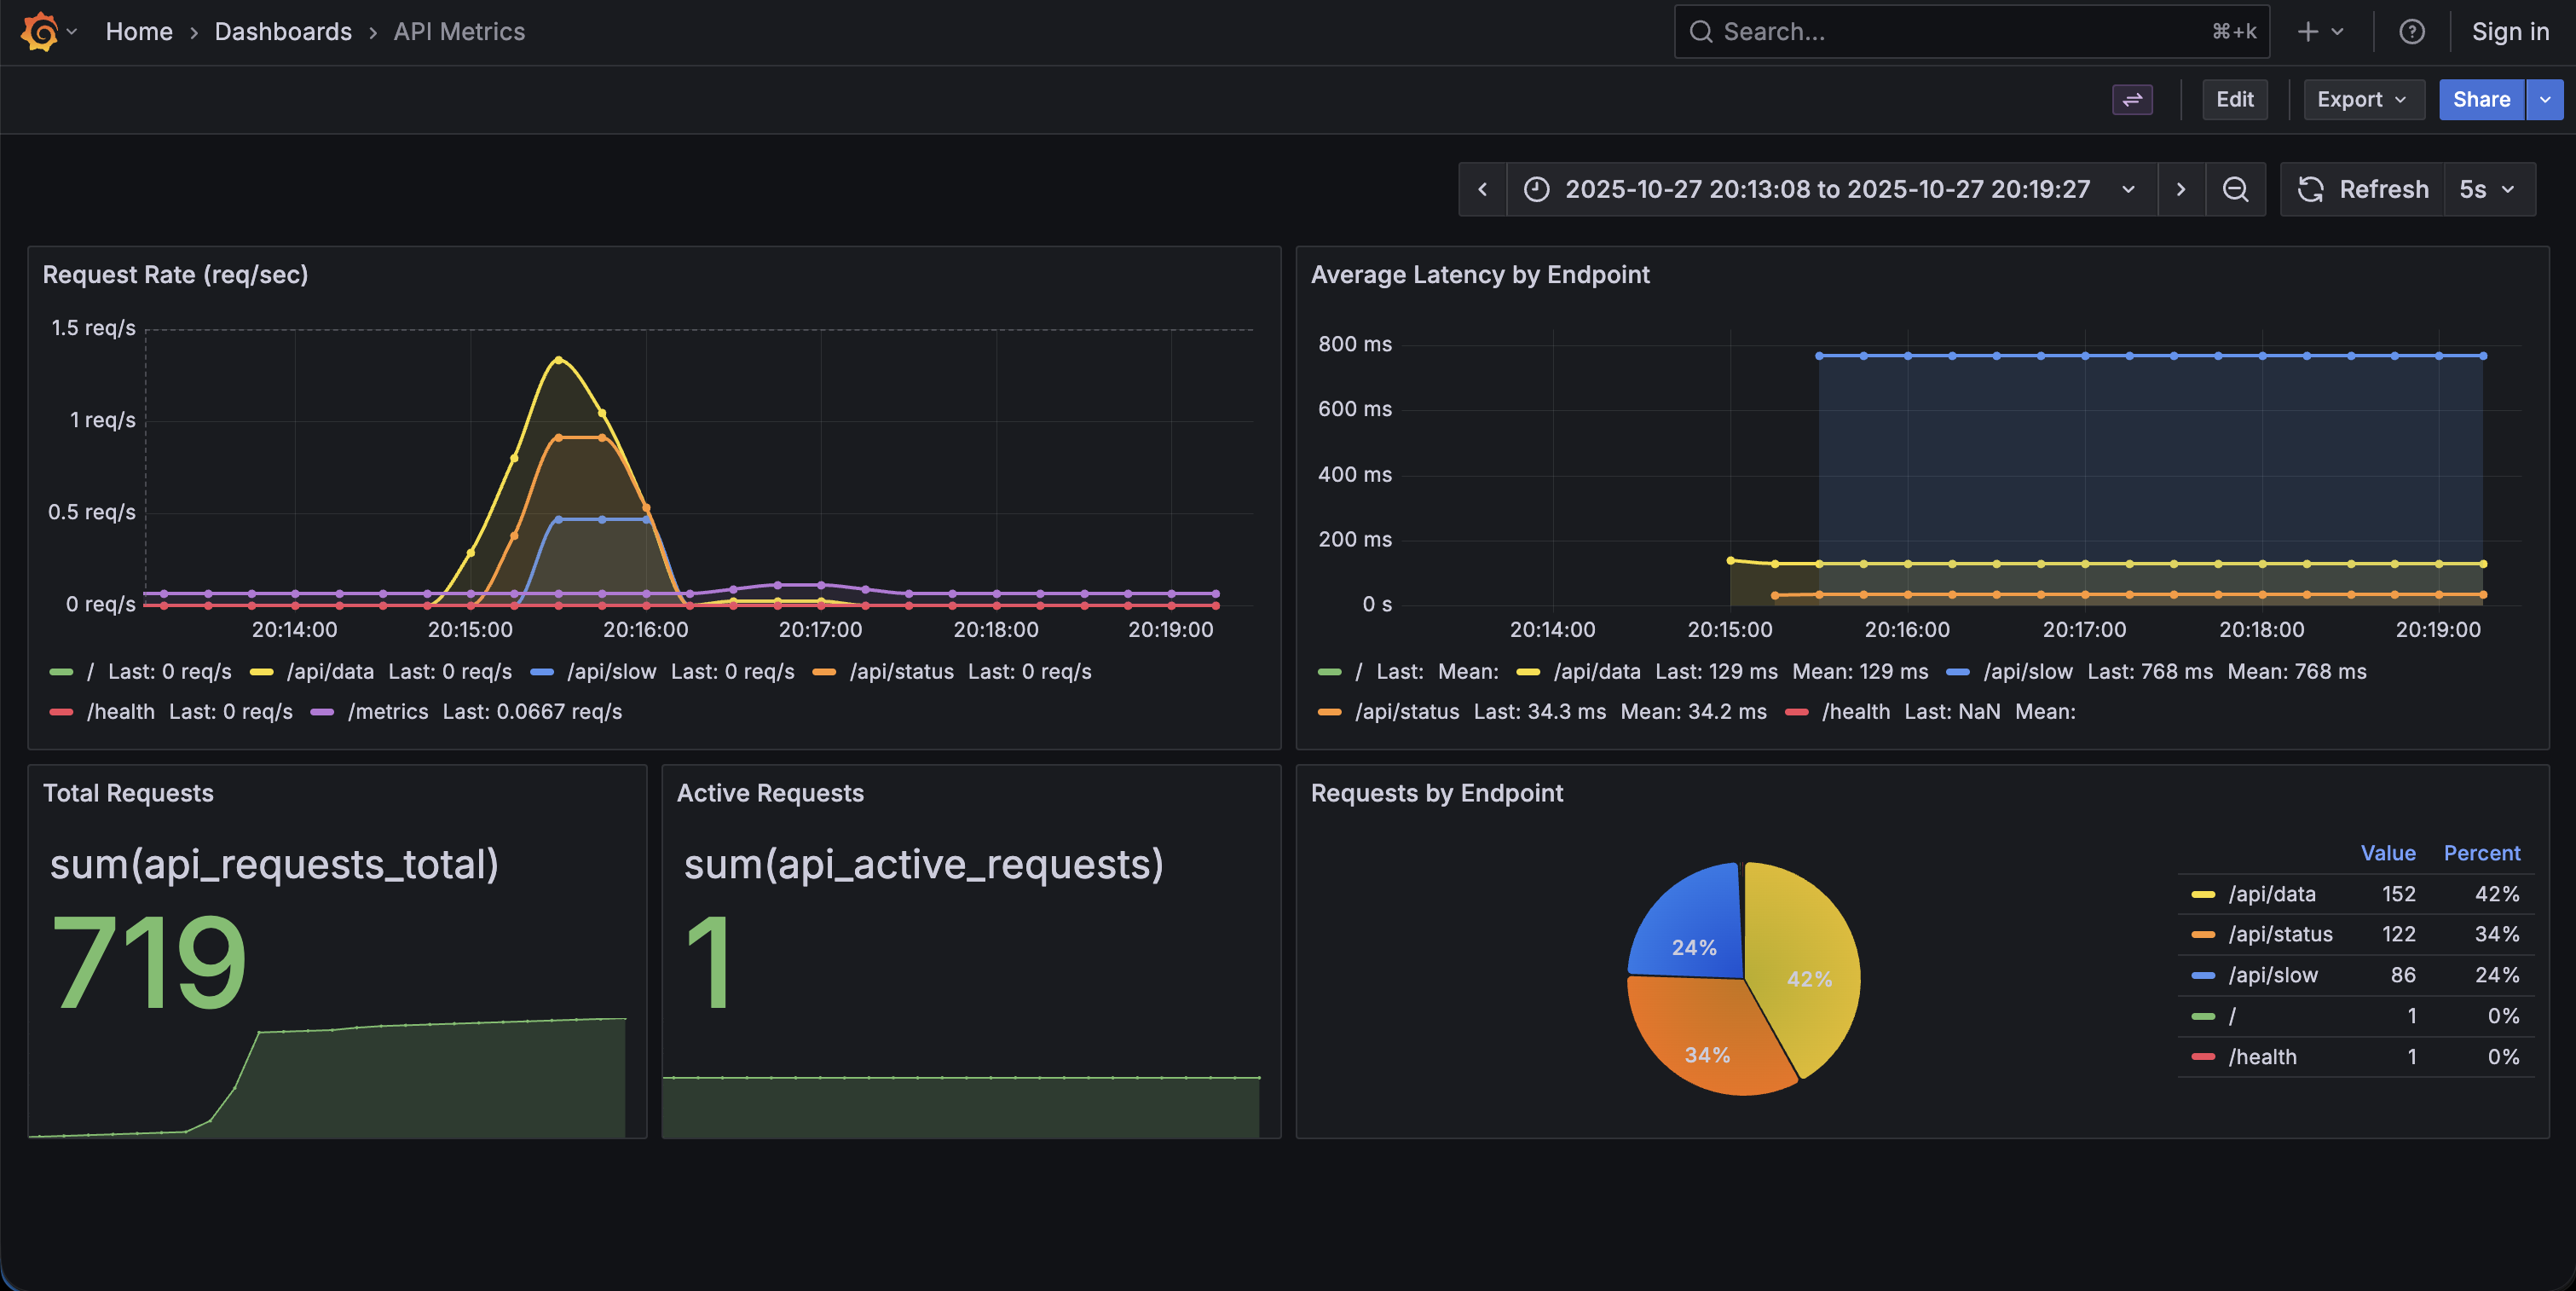2576x1291 pixels.
Task: Click the Edit button
Action: click(x=2235, y=100)
